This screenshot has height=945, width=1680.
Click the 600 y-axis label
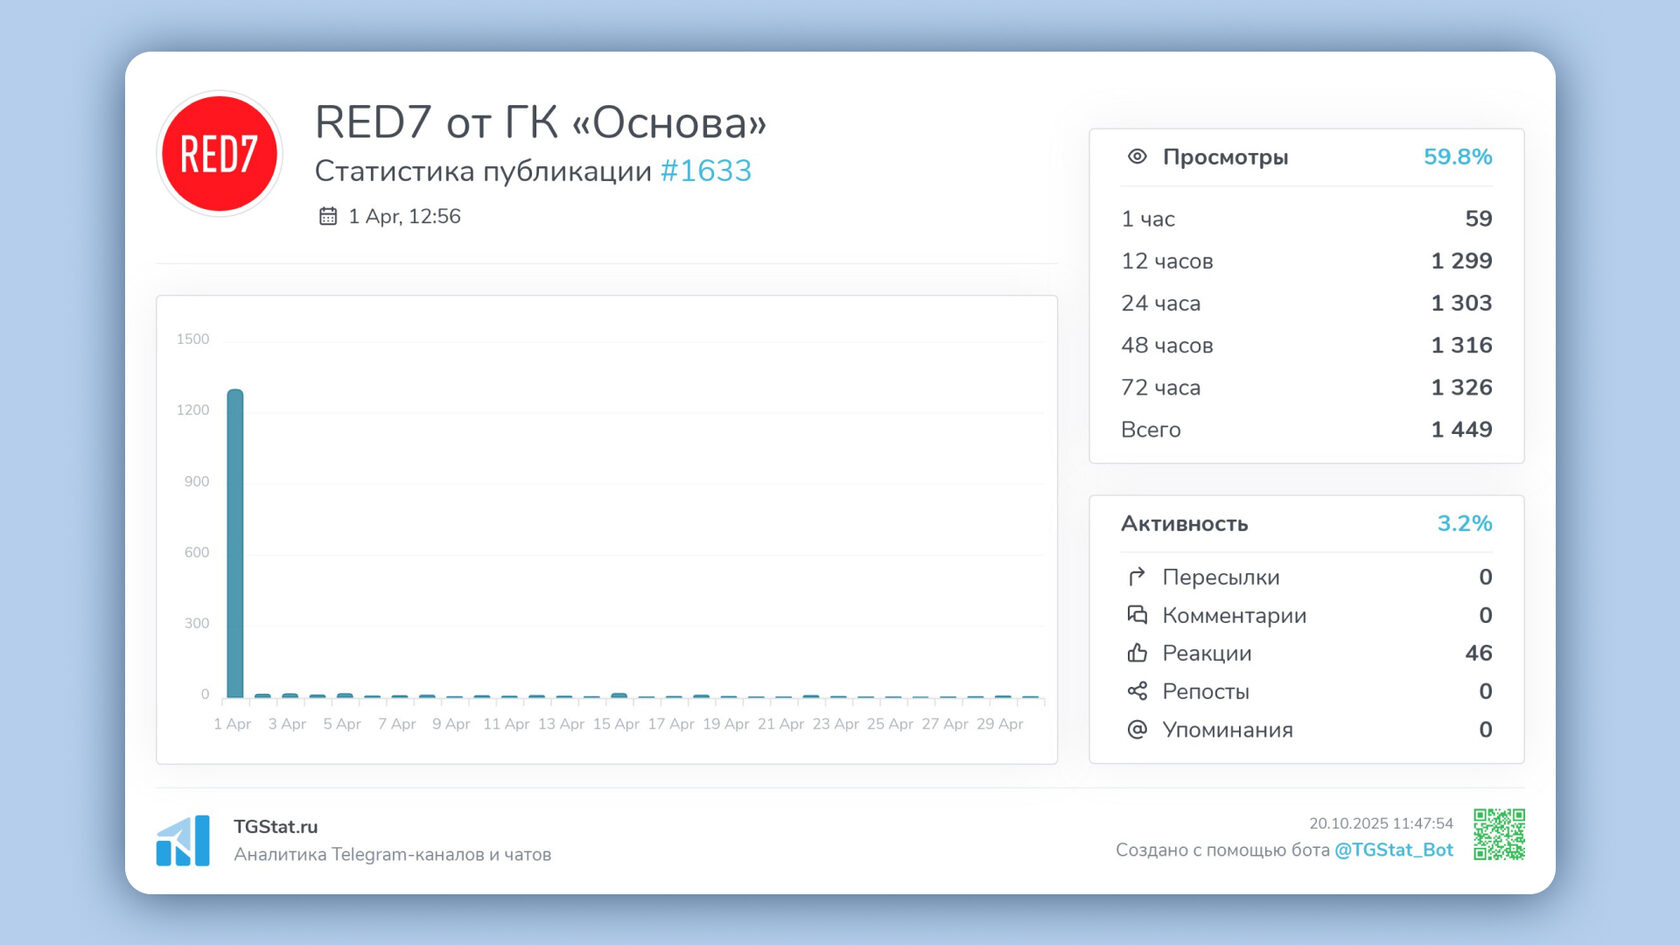point(197,552)
